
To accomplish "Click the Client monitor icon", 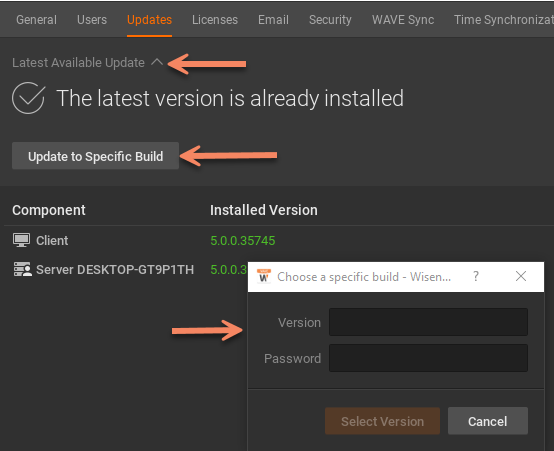I will (21, 240).
